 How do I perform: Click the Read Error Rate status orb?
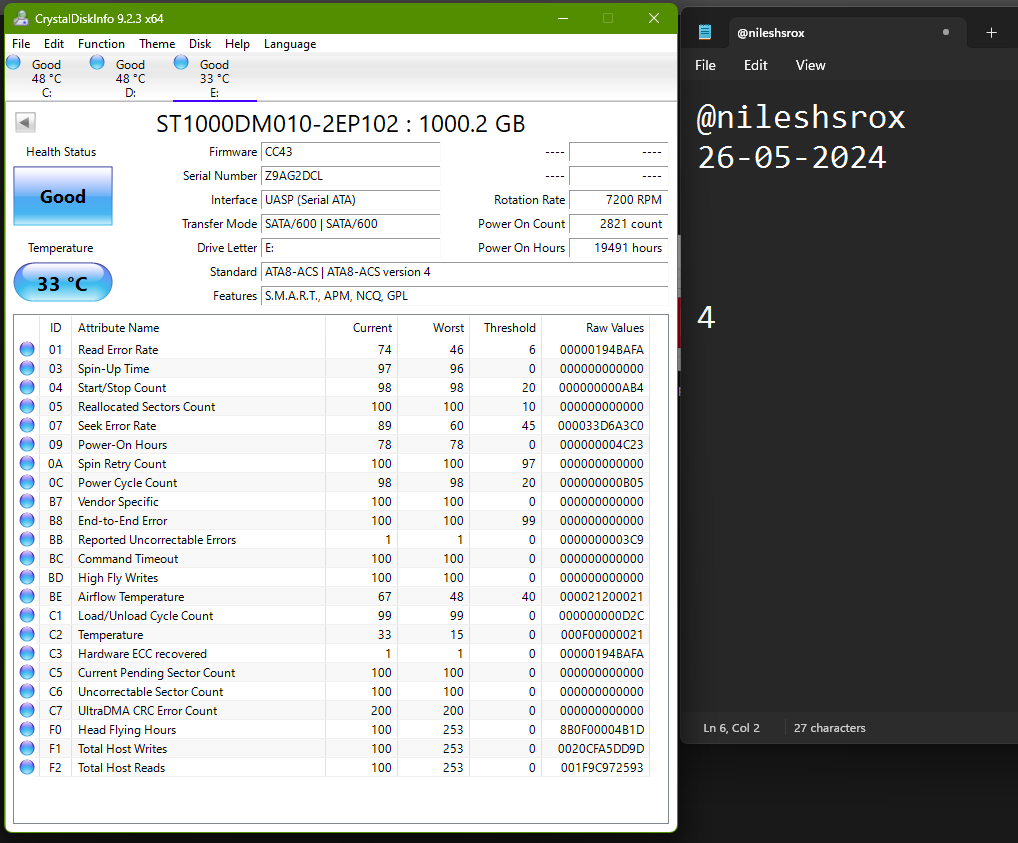pos(27,350)
